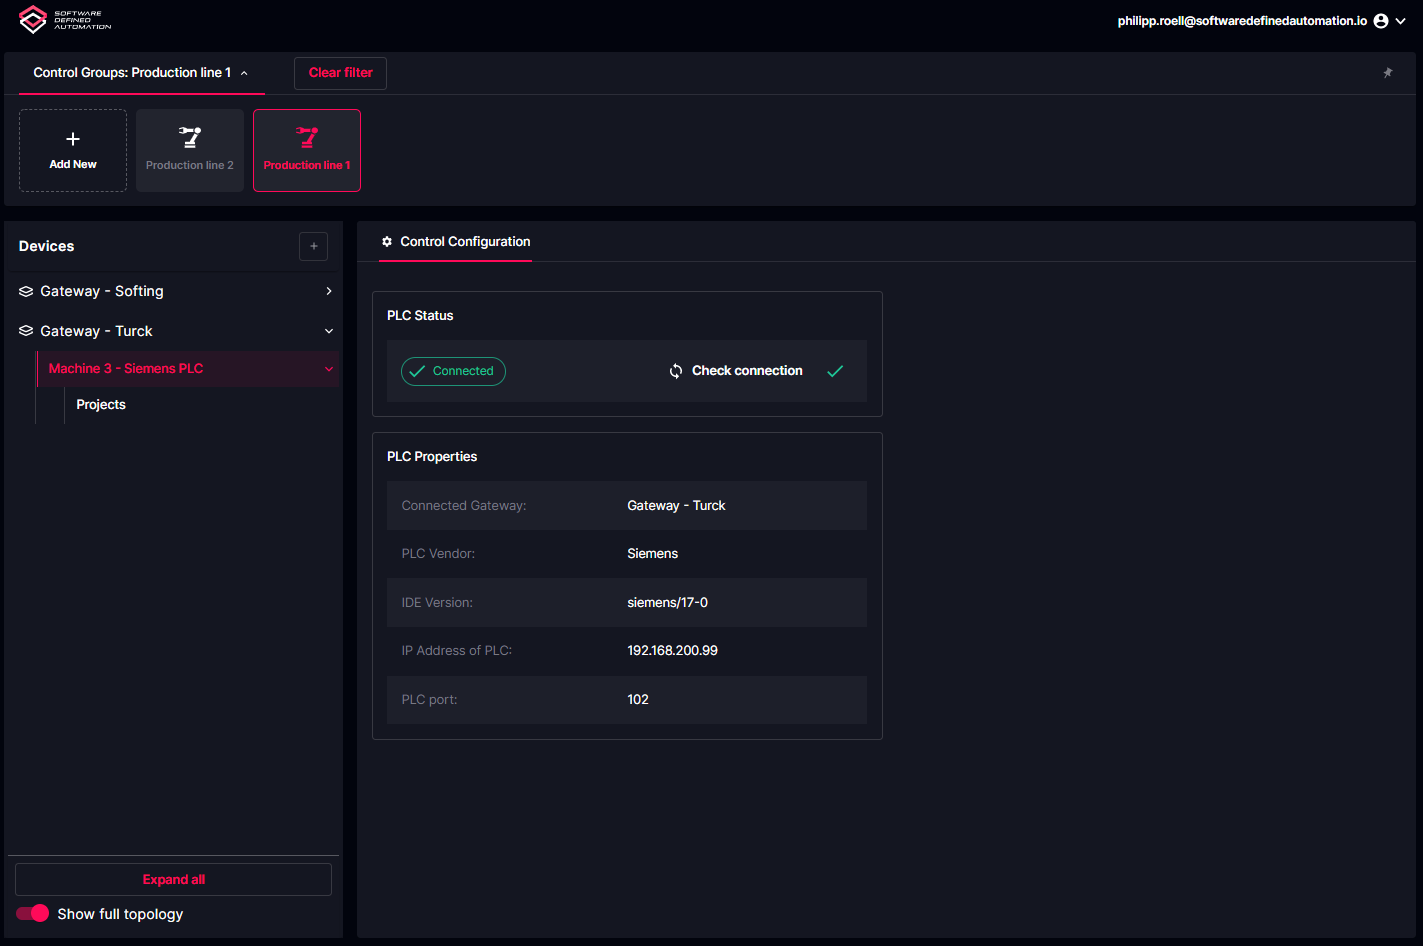The height and width of the screenshot is (946, 1423).
Task: Toggle Show full topology switch
Action: [33, 914]
